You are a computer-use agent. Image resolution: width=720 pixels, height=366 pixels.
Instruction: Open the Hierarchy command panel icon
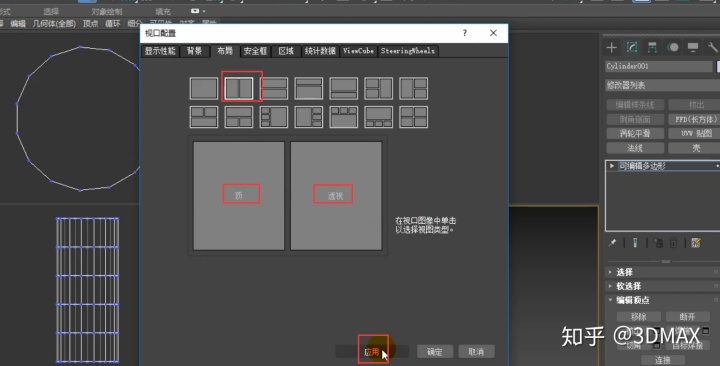652,47
